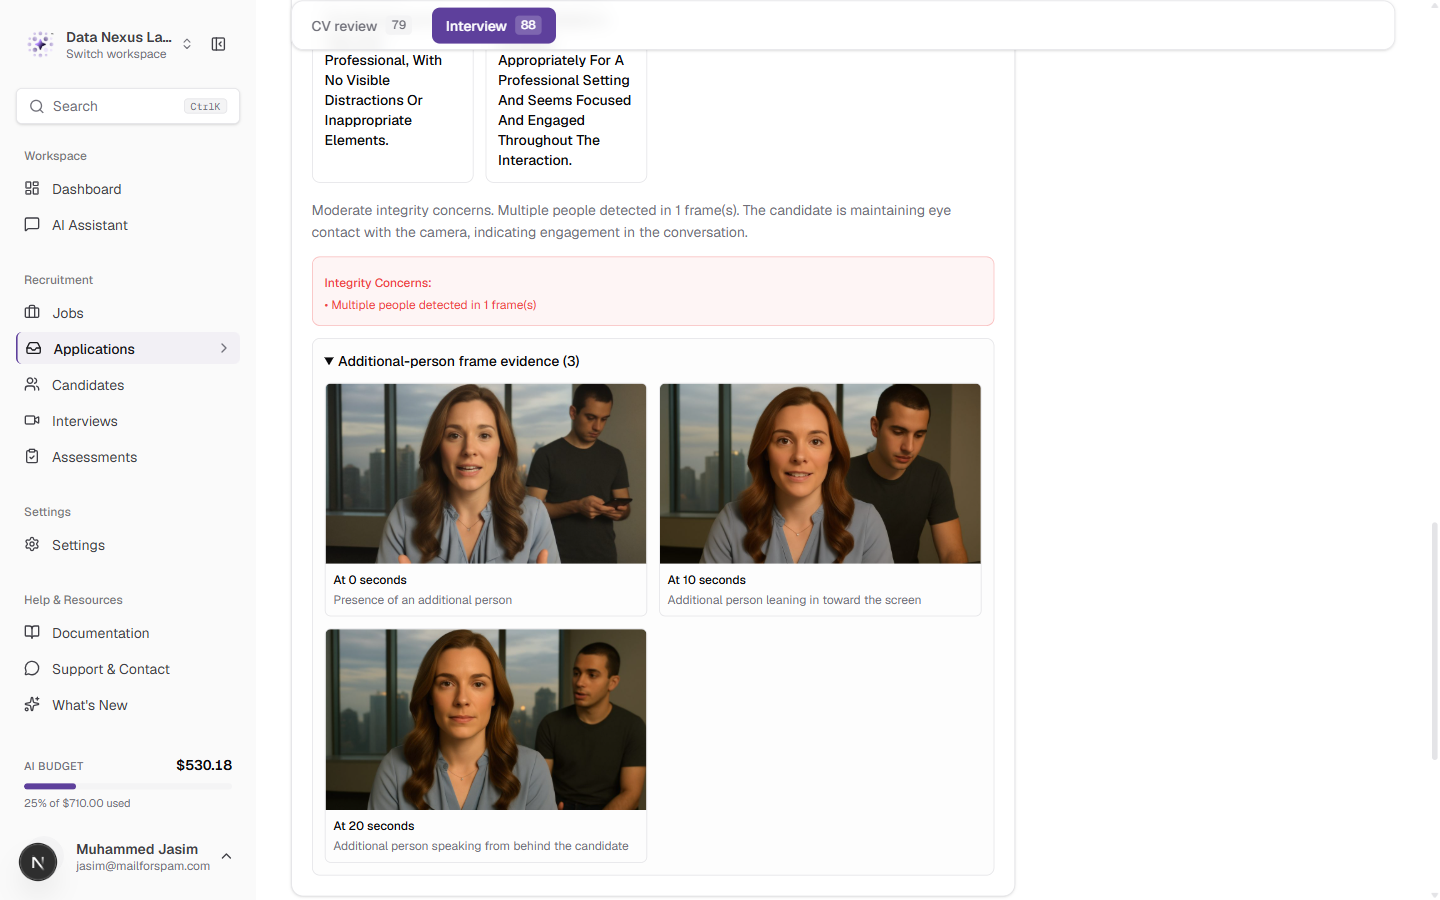This screenshot has height=900, width=1440.
Task: Click the Documentation book icon
Action: click(32, 632)
